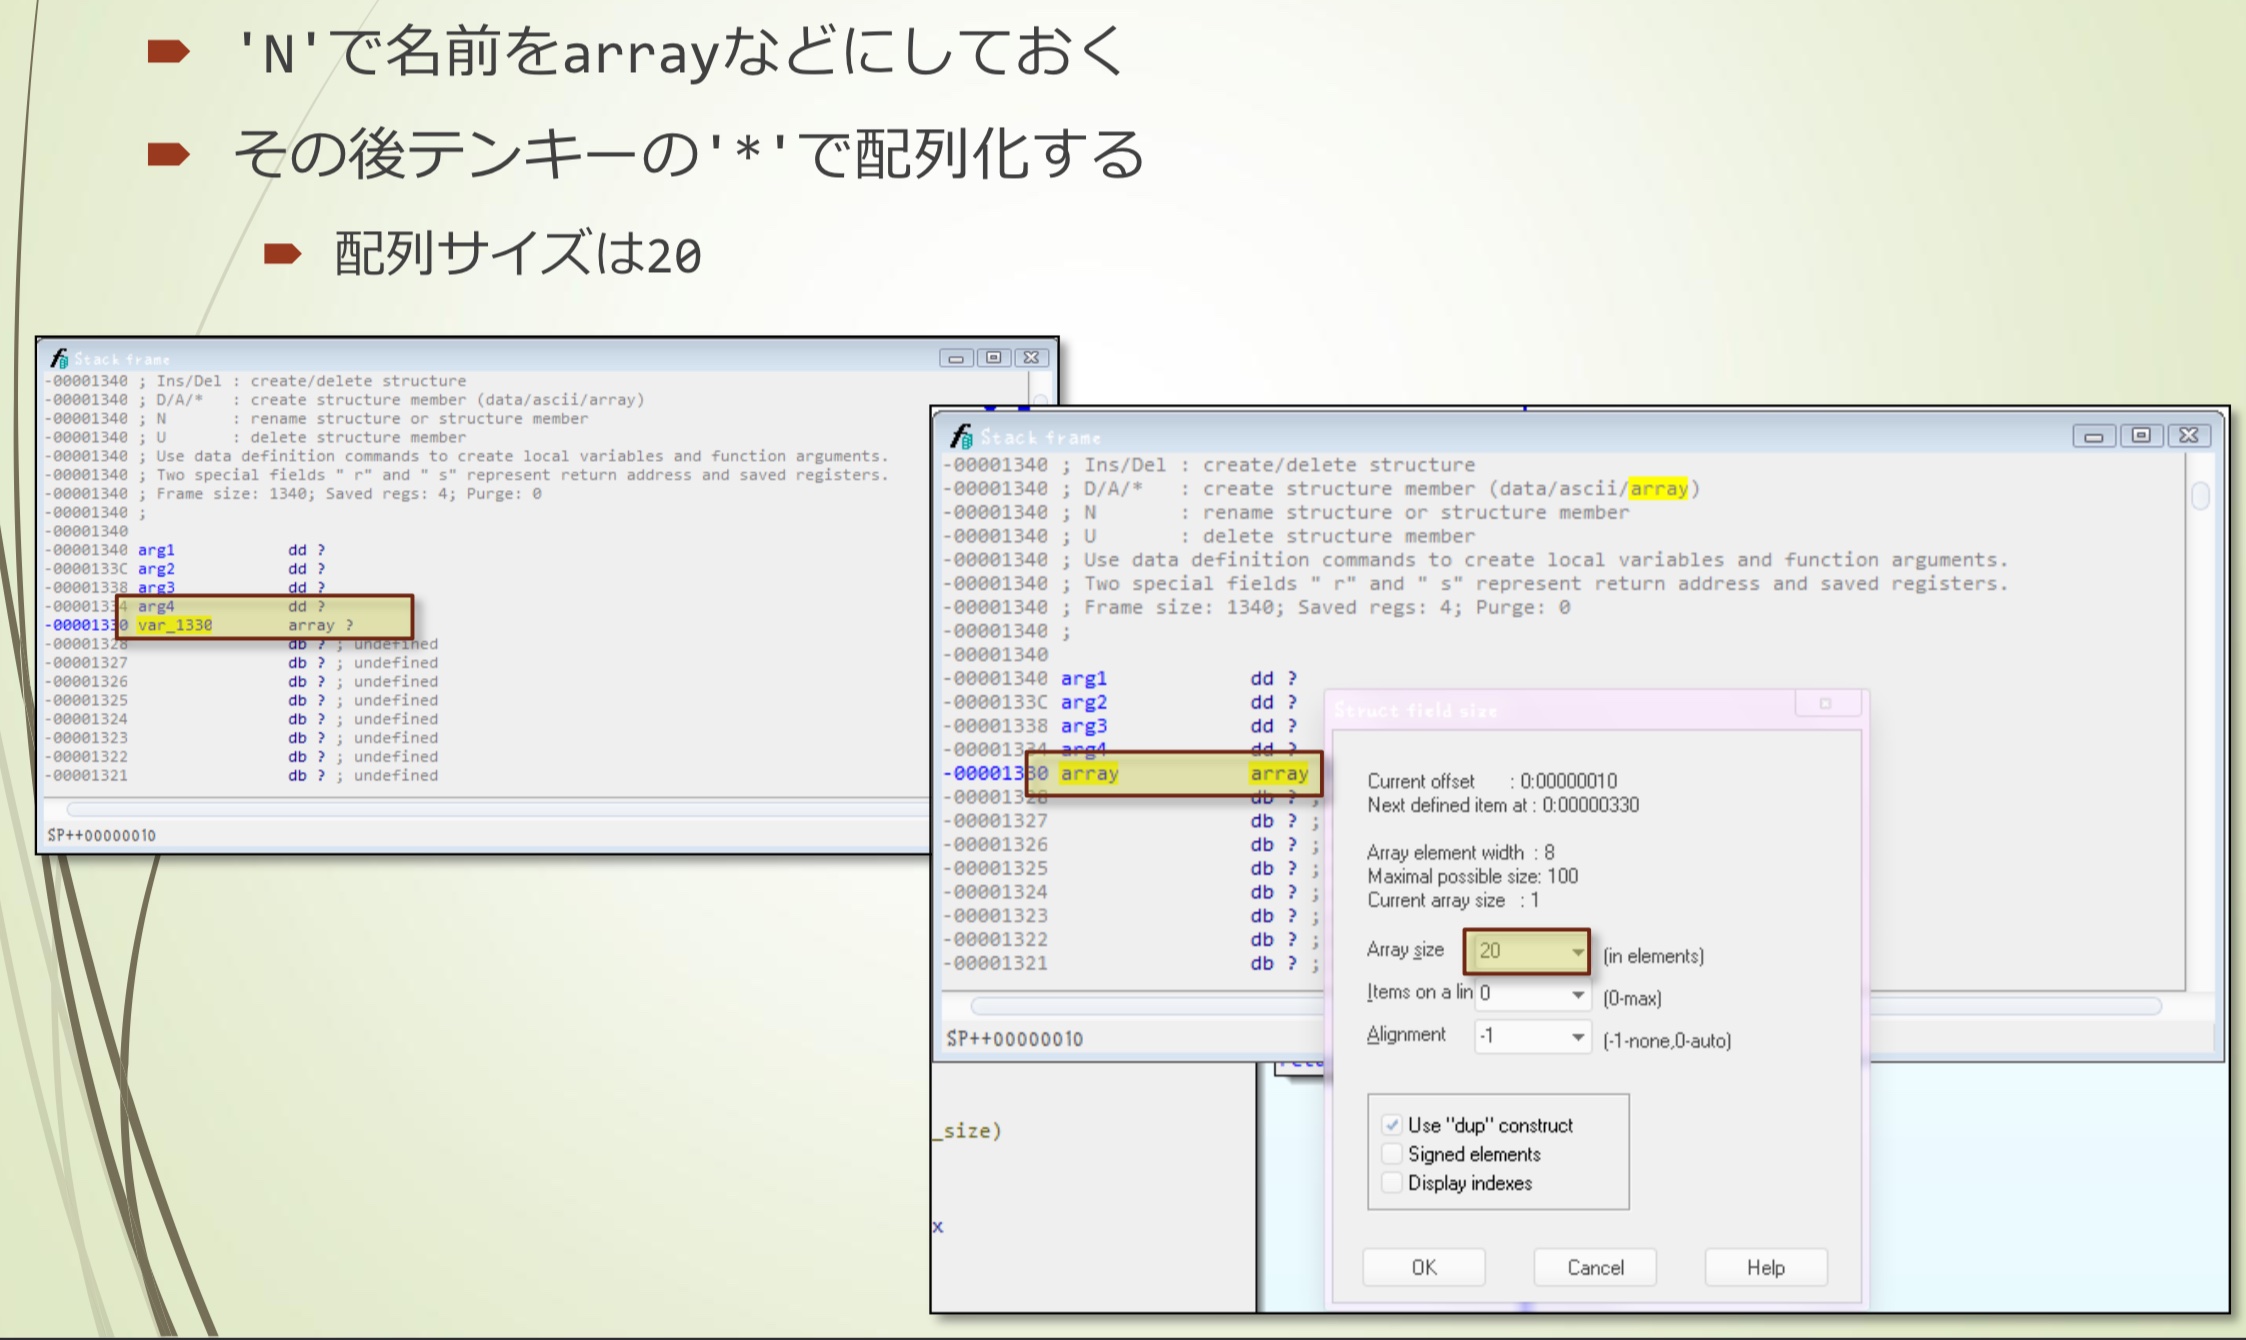
Task: Maximize the right Stack frame window
Action: click(2141, 436)
